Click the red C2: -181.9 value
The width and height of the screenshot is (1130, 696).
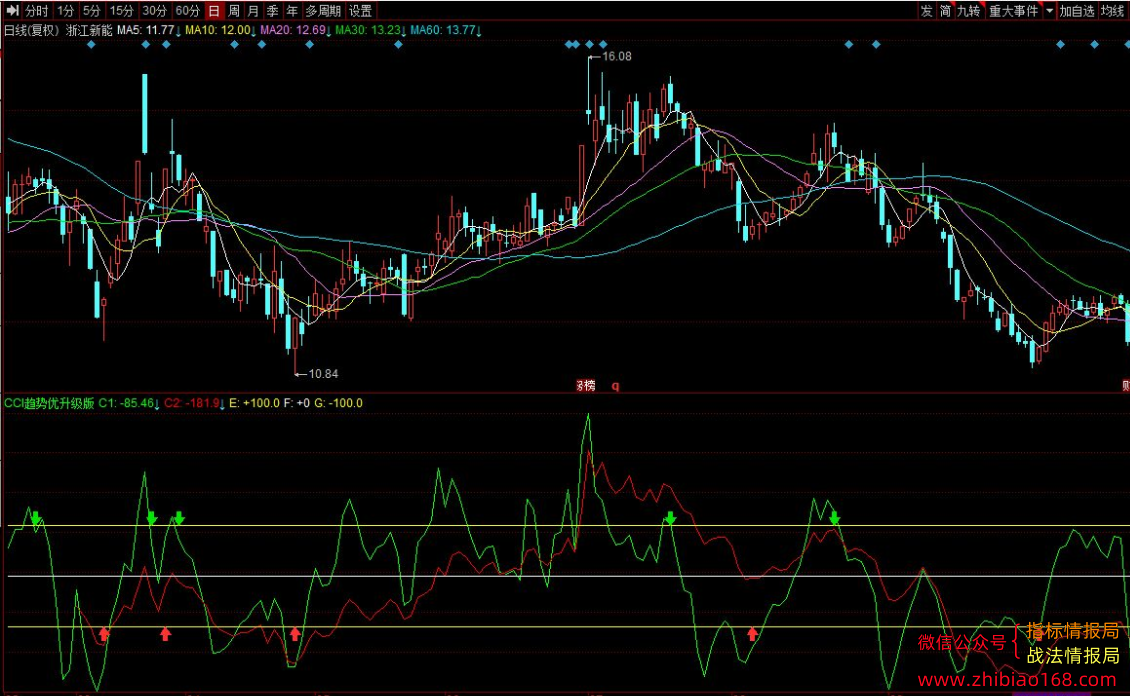pos(192,403)
